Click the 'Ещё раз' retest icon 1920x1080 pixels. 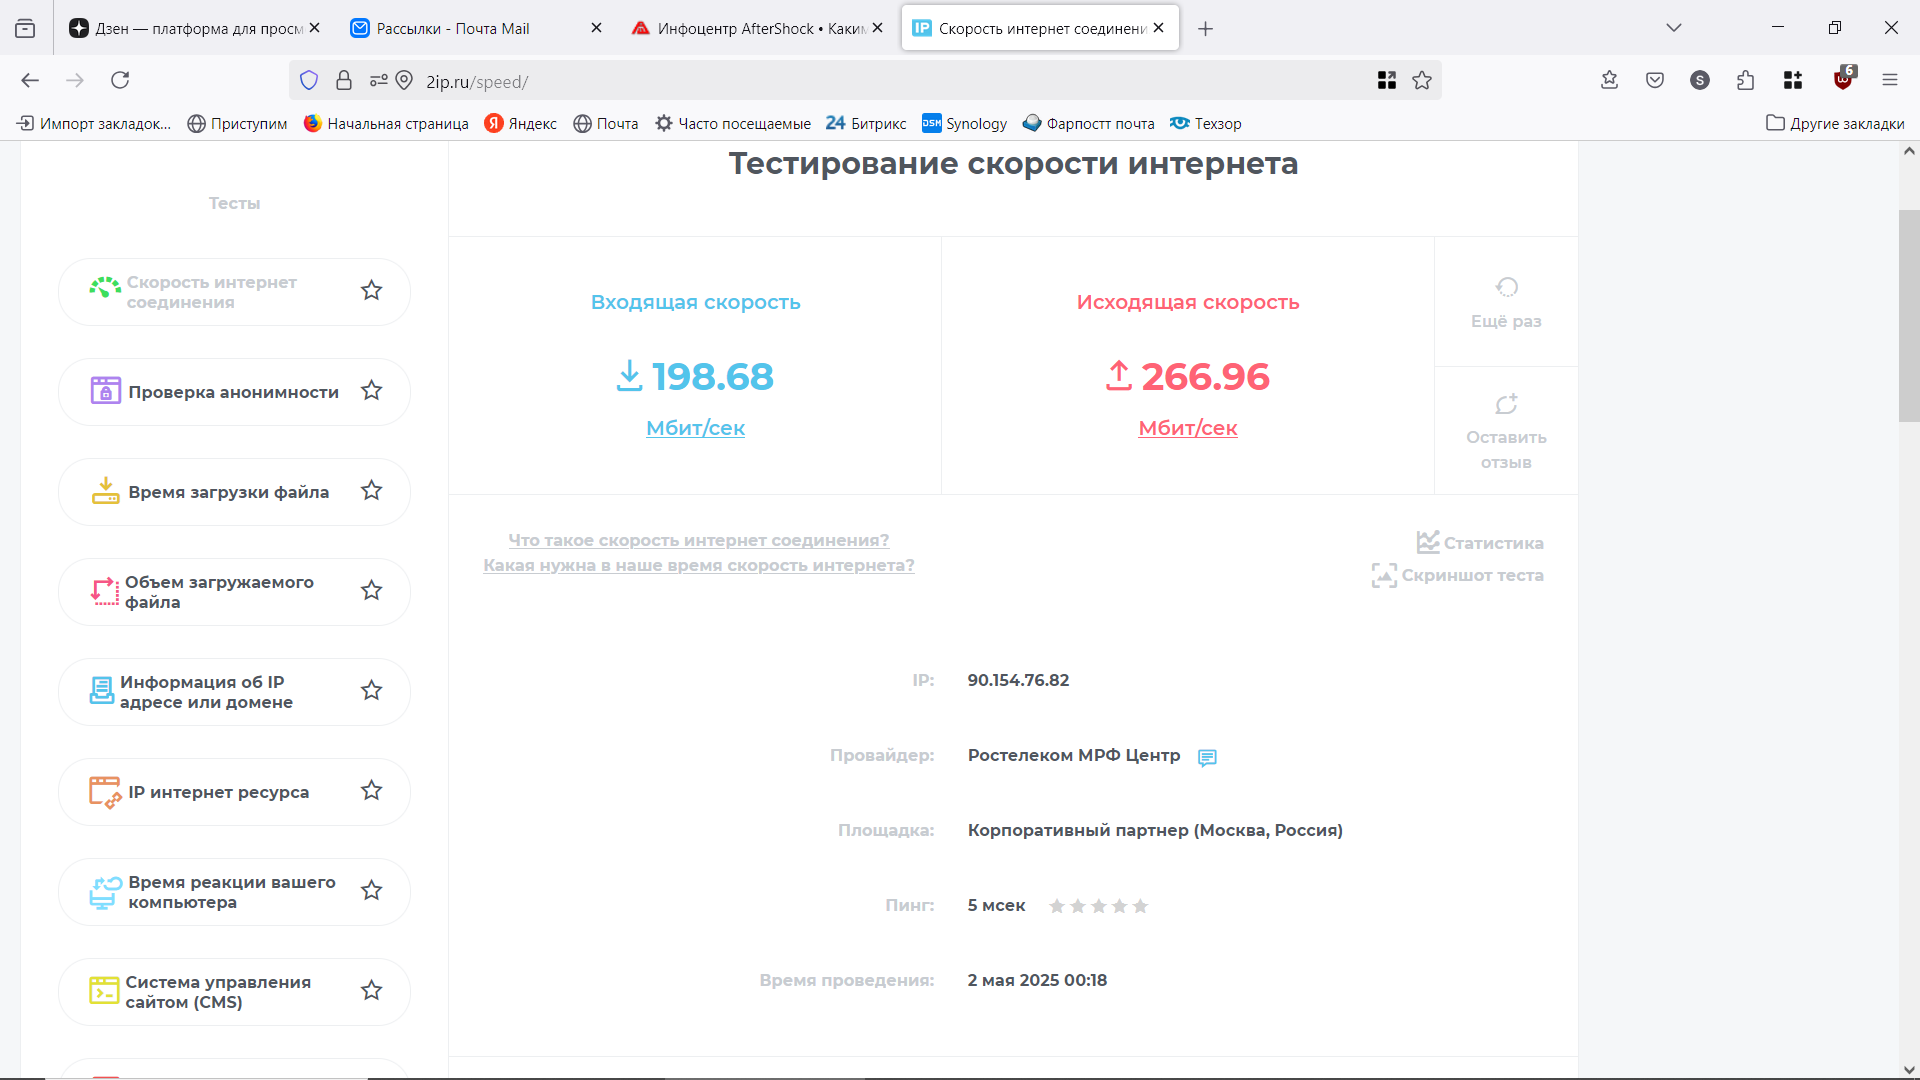[1506, 288]
